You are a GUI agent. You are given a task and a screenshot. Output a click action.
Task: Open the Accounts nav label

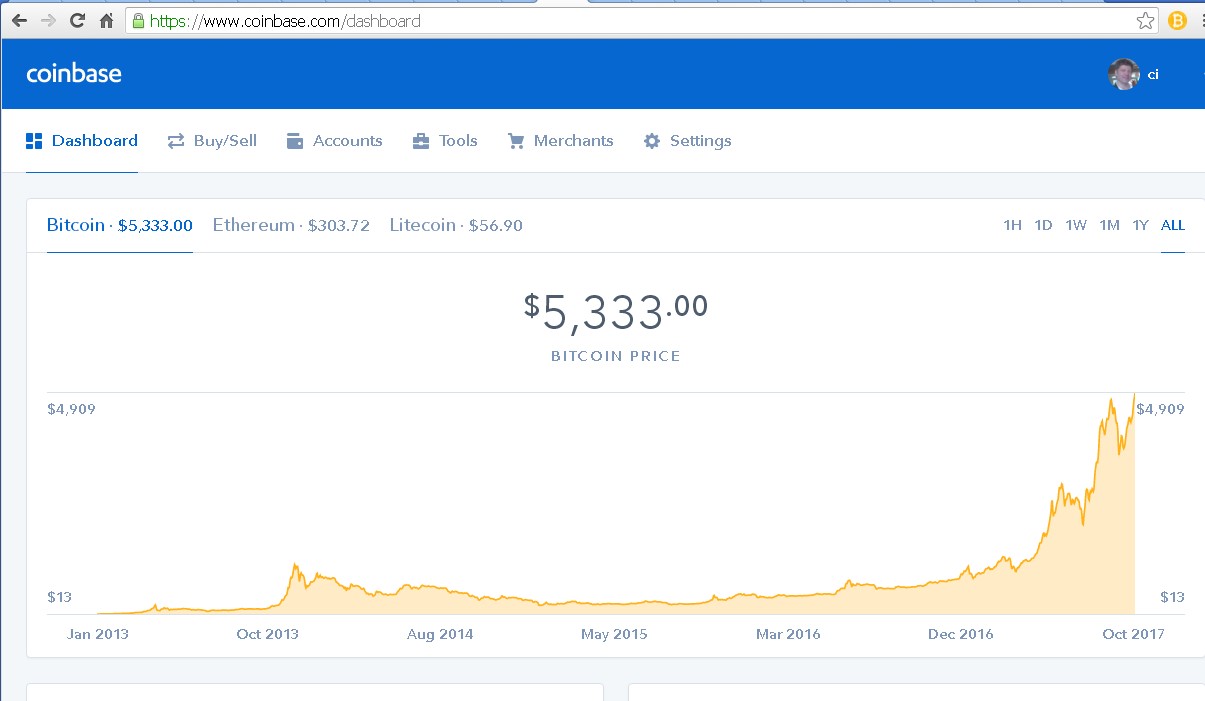pos(348,141)
